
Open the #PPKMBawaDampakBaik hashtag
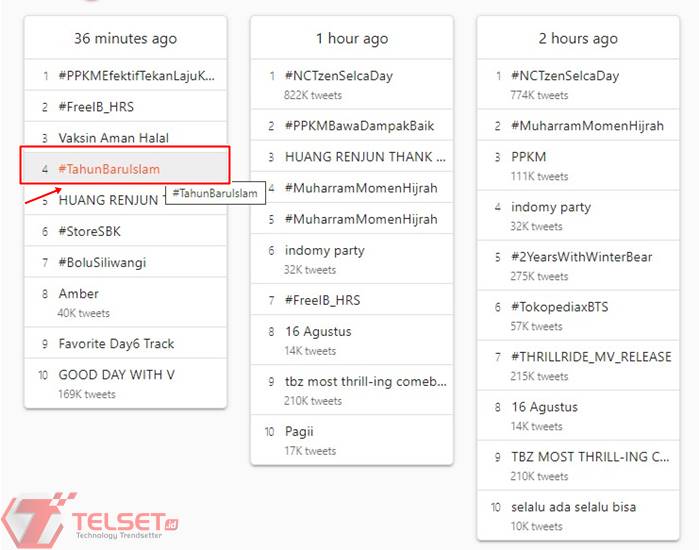click(x=359, y=126)
